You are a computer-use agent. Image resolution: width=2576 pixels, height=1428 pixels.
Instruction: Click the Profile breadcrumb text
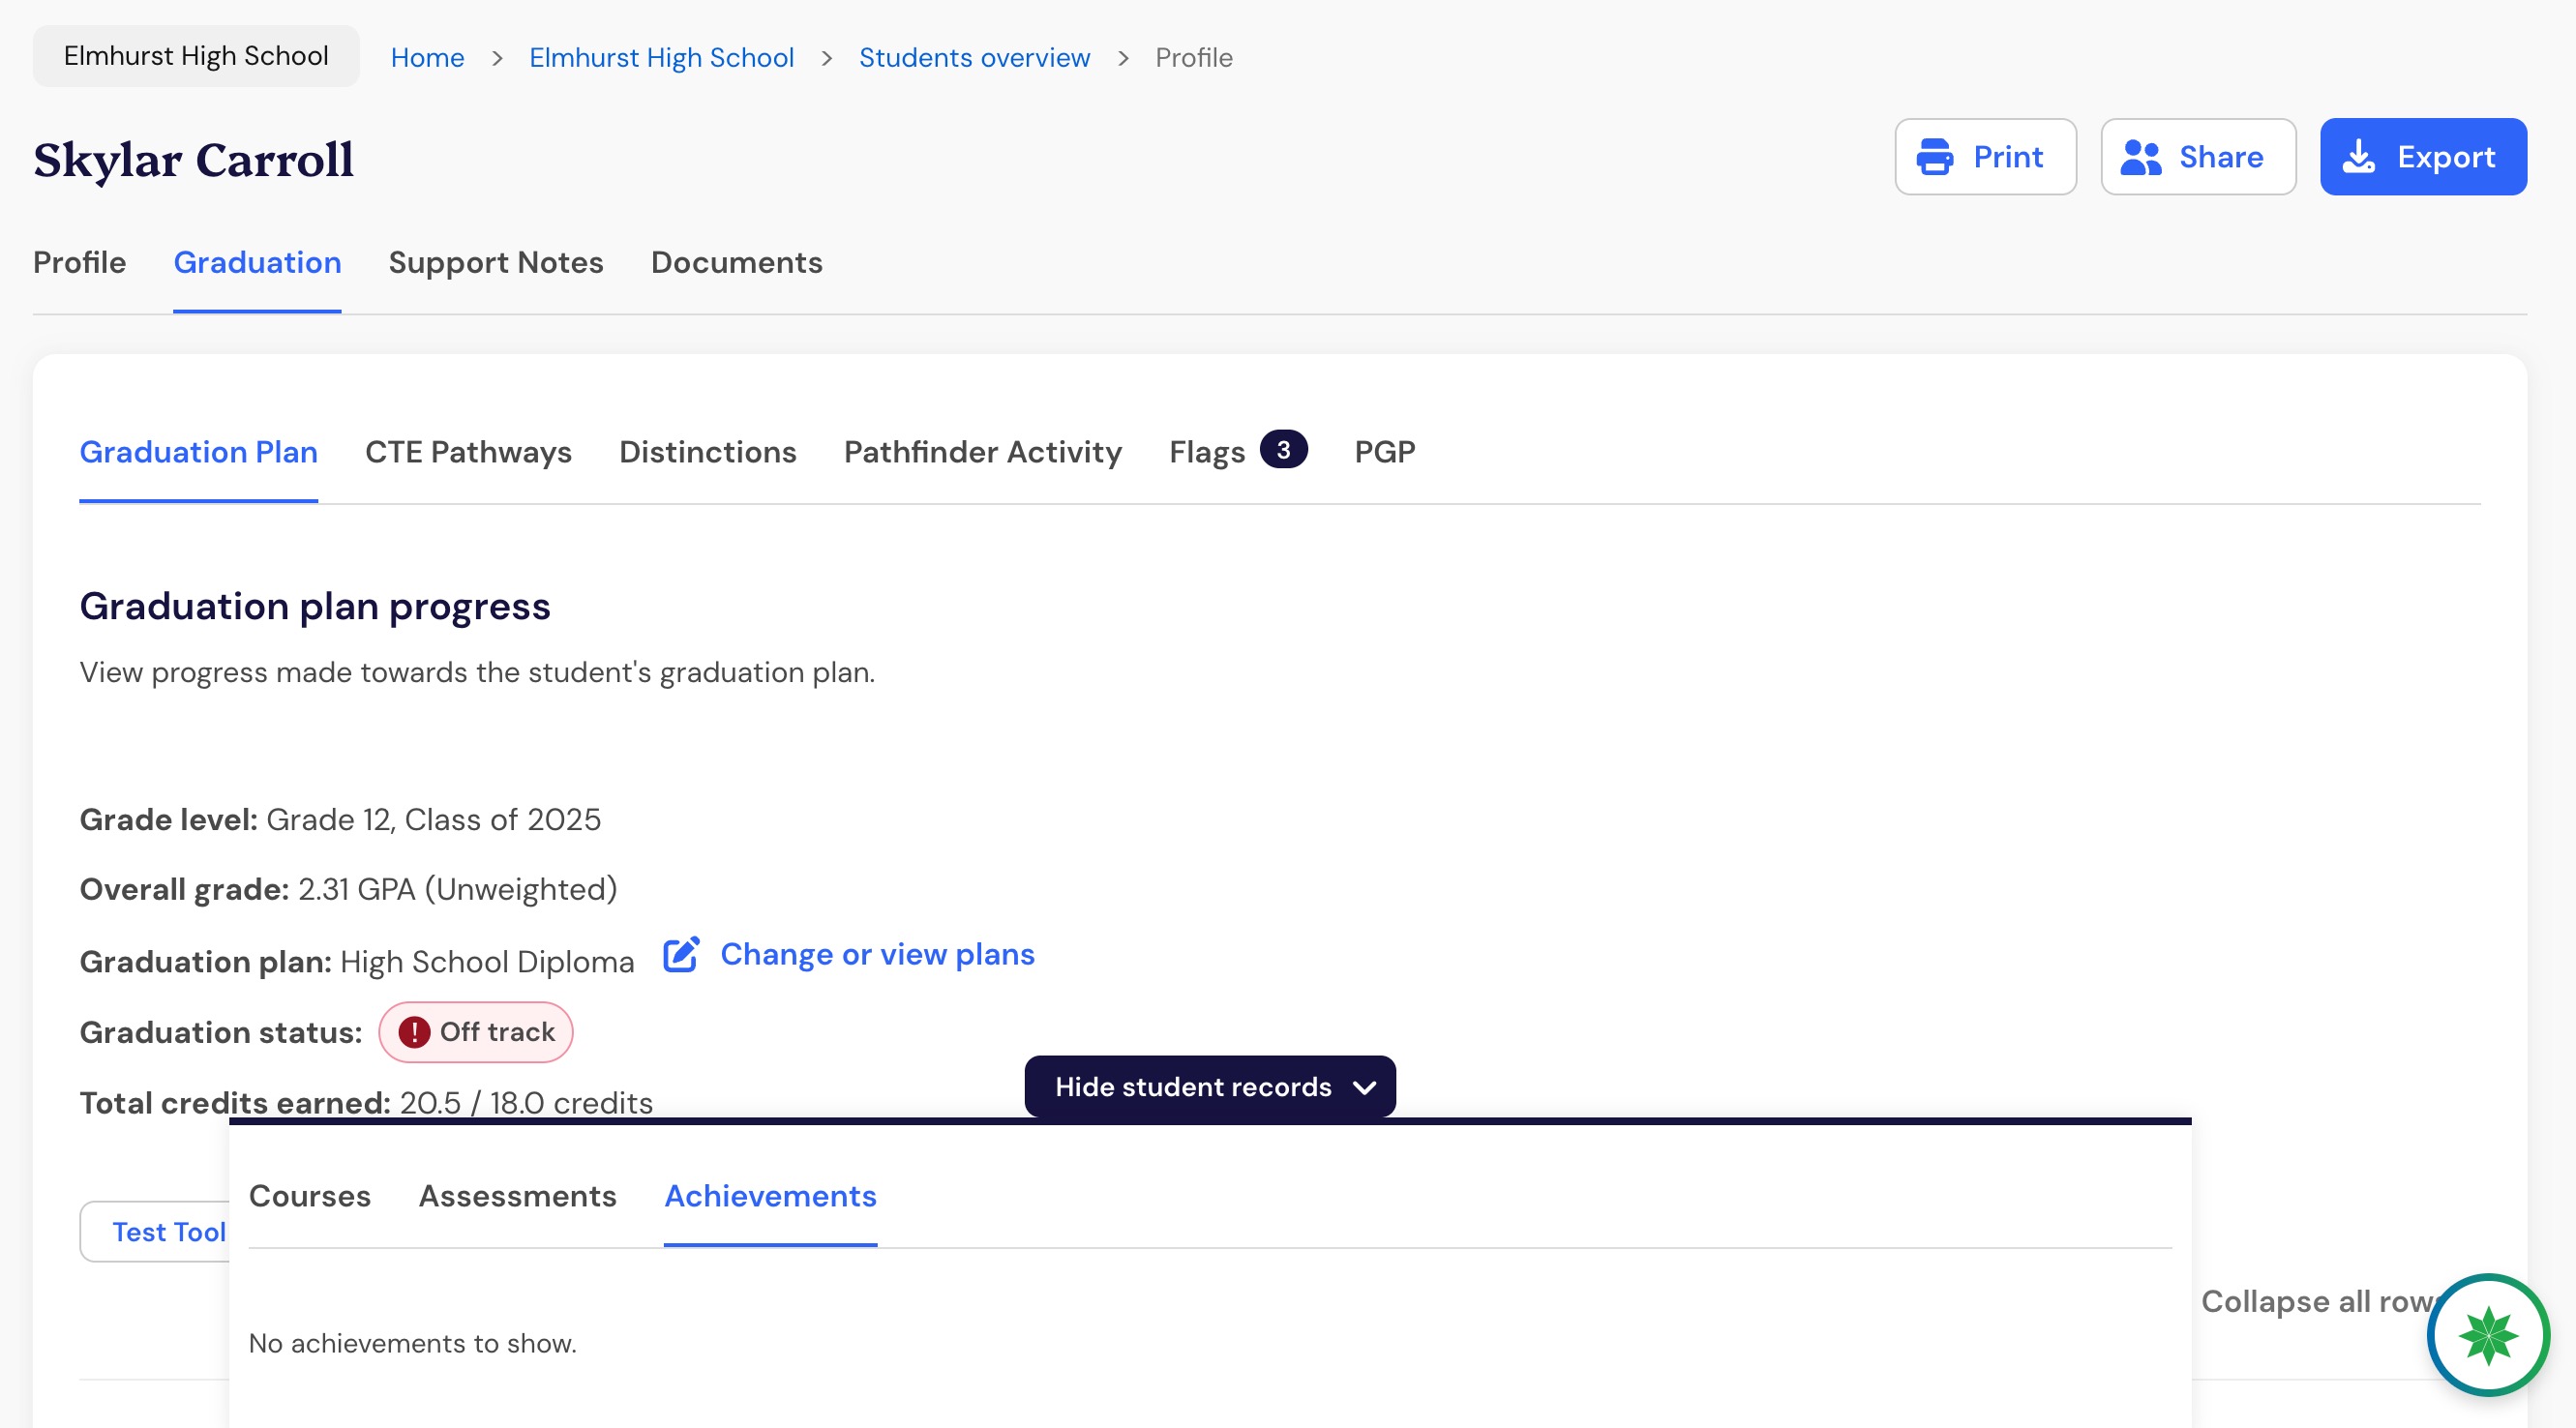coord(1194,57)
